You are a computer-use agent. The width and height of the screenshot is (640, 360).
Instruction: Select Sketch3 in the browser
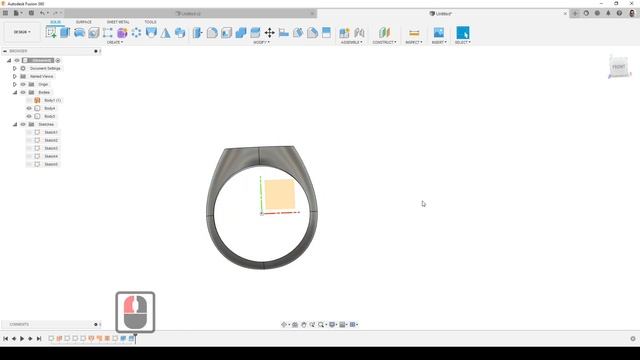51,148
